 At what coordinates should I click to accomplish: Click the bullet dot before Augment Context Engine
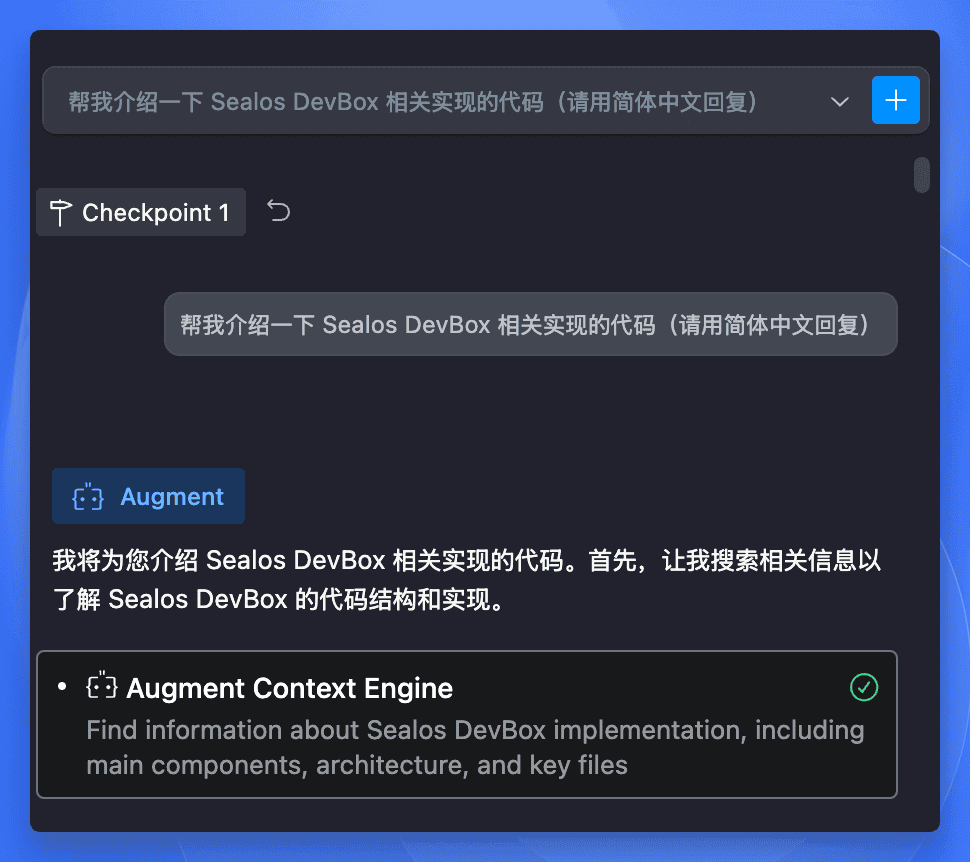62,686
